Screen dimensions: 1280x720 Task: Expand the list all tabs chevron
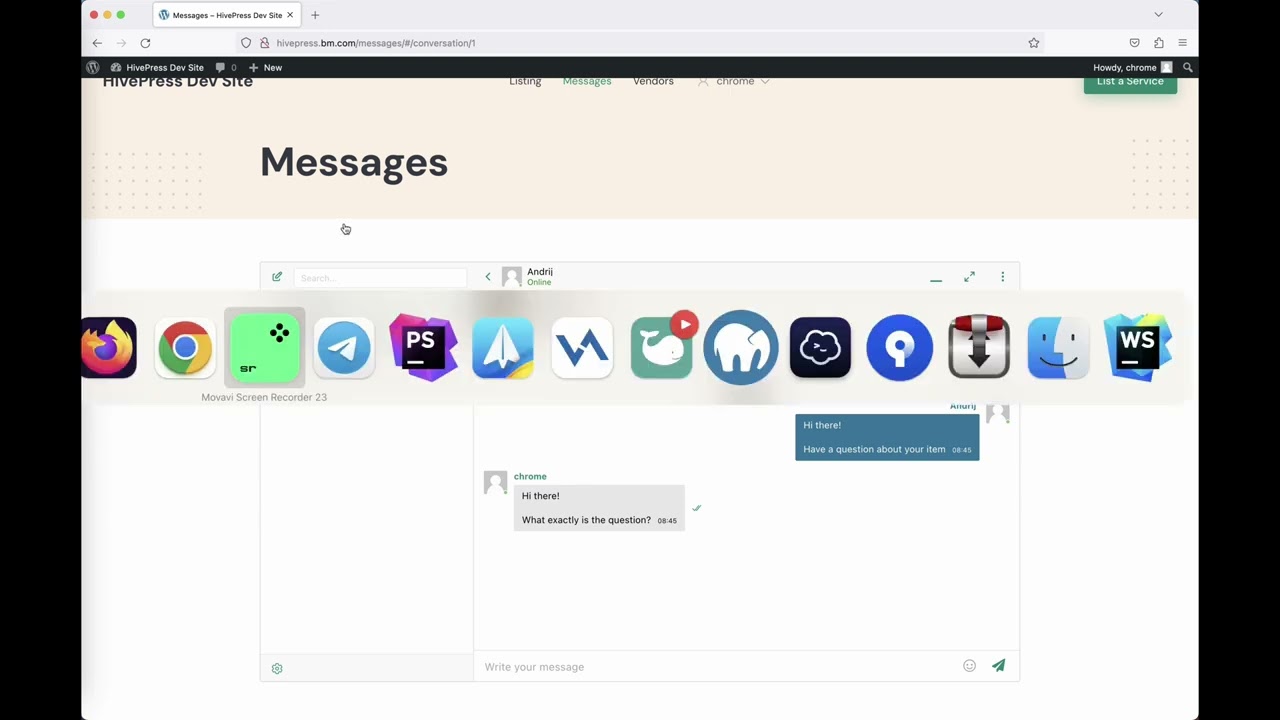[x=1158, y=15]
